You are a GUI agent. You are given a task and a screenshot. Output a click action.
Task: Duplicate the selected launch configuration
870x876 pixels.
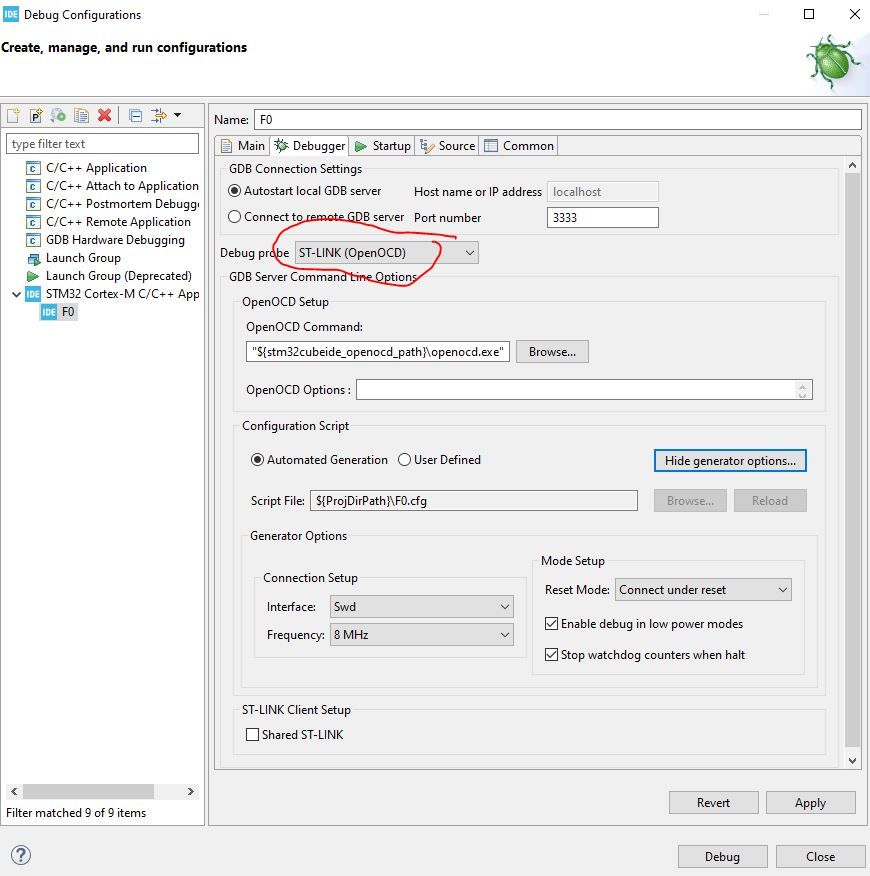pyautogui.click(x=82, y=116)
